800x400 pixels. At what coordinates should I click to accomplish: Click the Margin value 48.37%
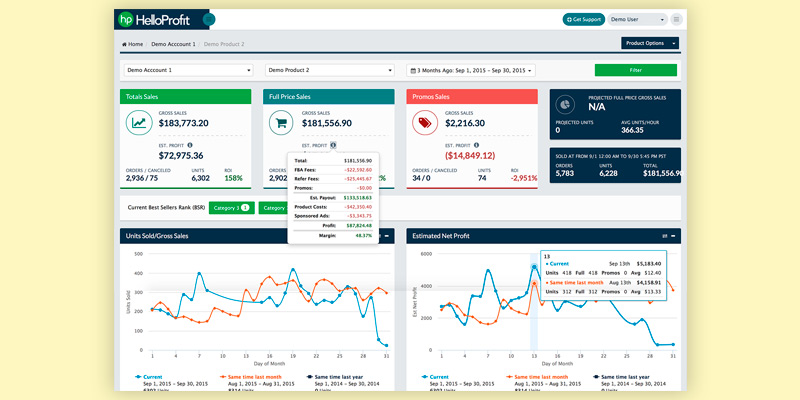click(363, 235)
